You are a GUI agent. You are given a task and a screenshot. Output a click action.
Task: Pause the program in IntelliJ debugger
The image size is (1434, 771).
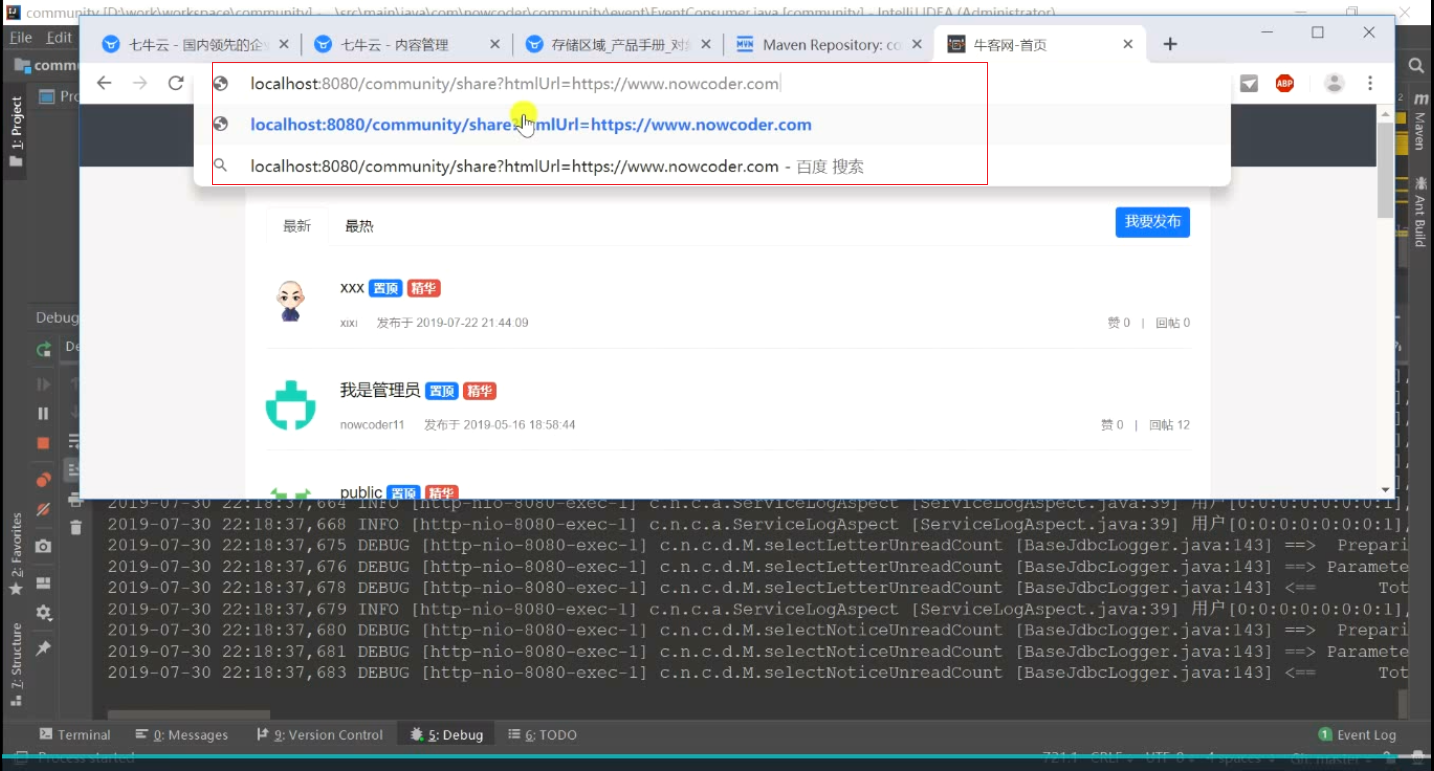coord(43,413)
